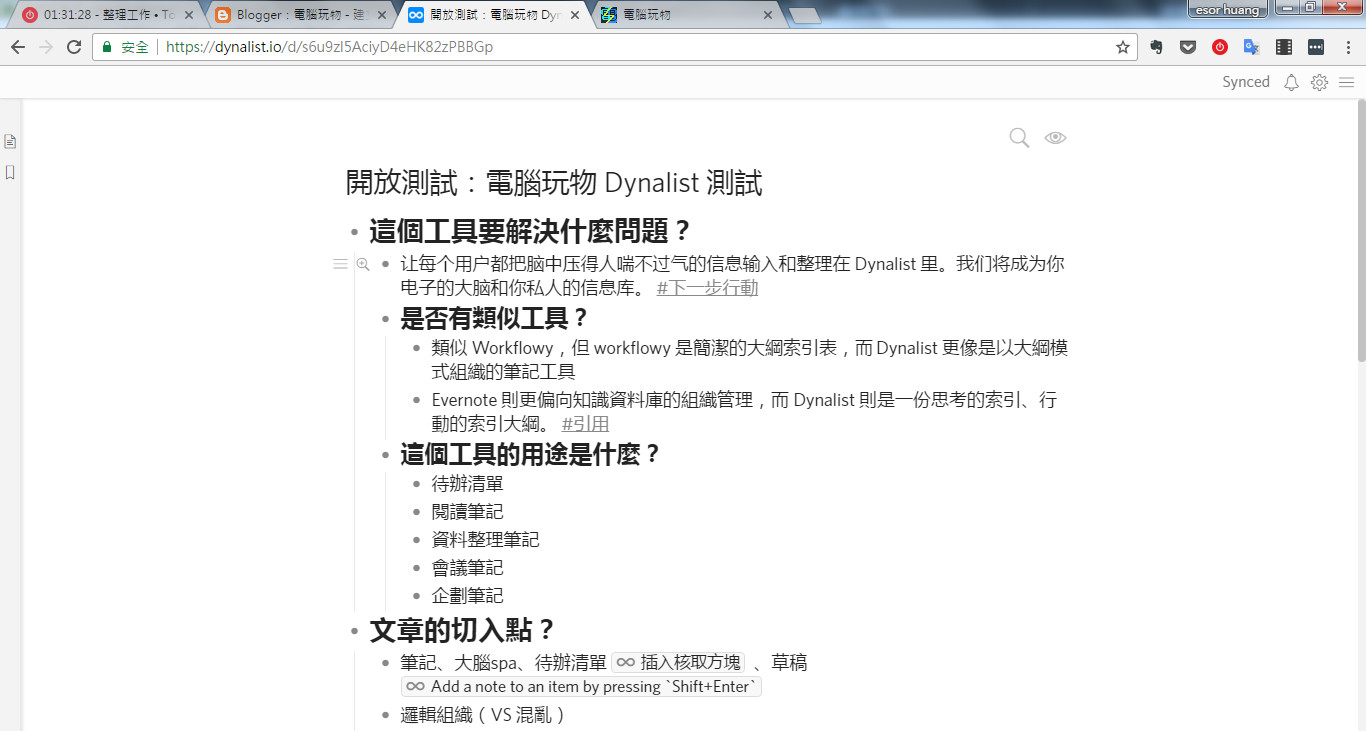Screen dimensions: 1366x731
Task: Click the film strip extension icon
Action: [x=1284, y=47]
